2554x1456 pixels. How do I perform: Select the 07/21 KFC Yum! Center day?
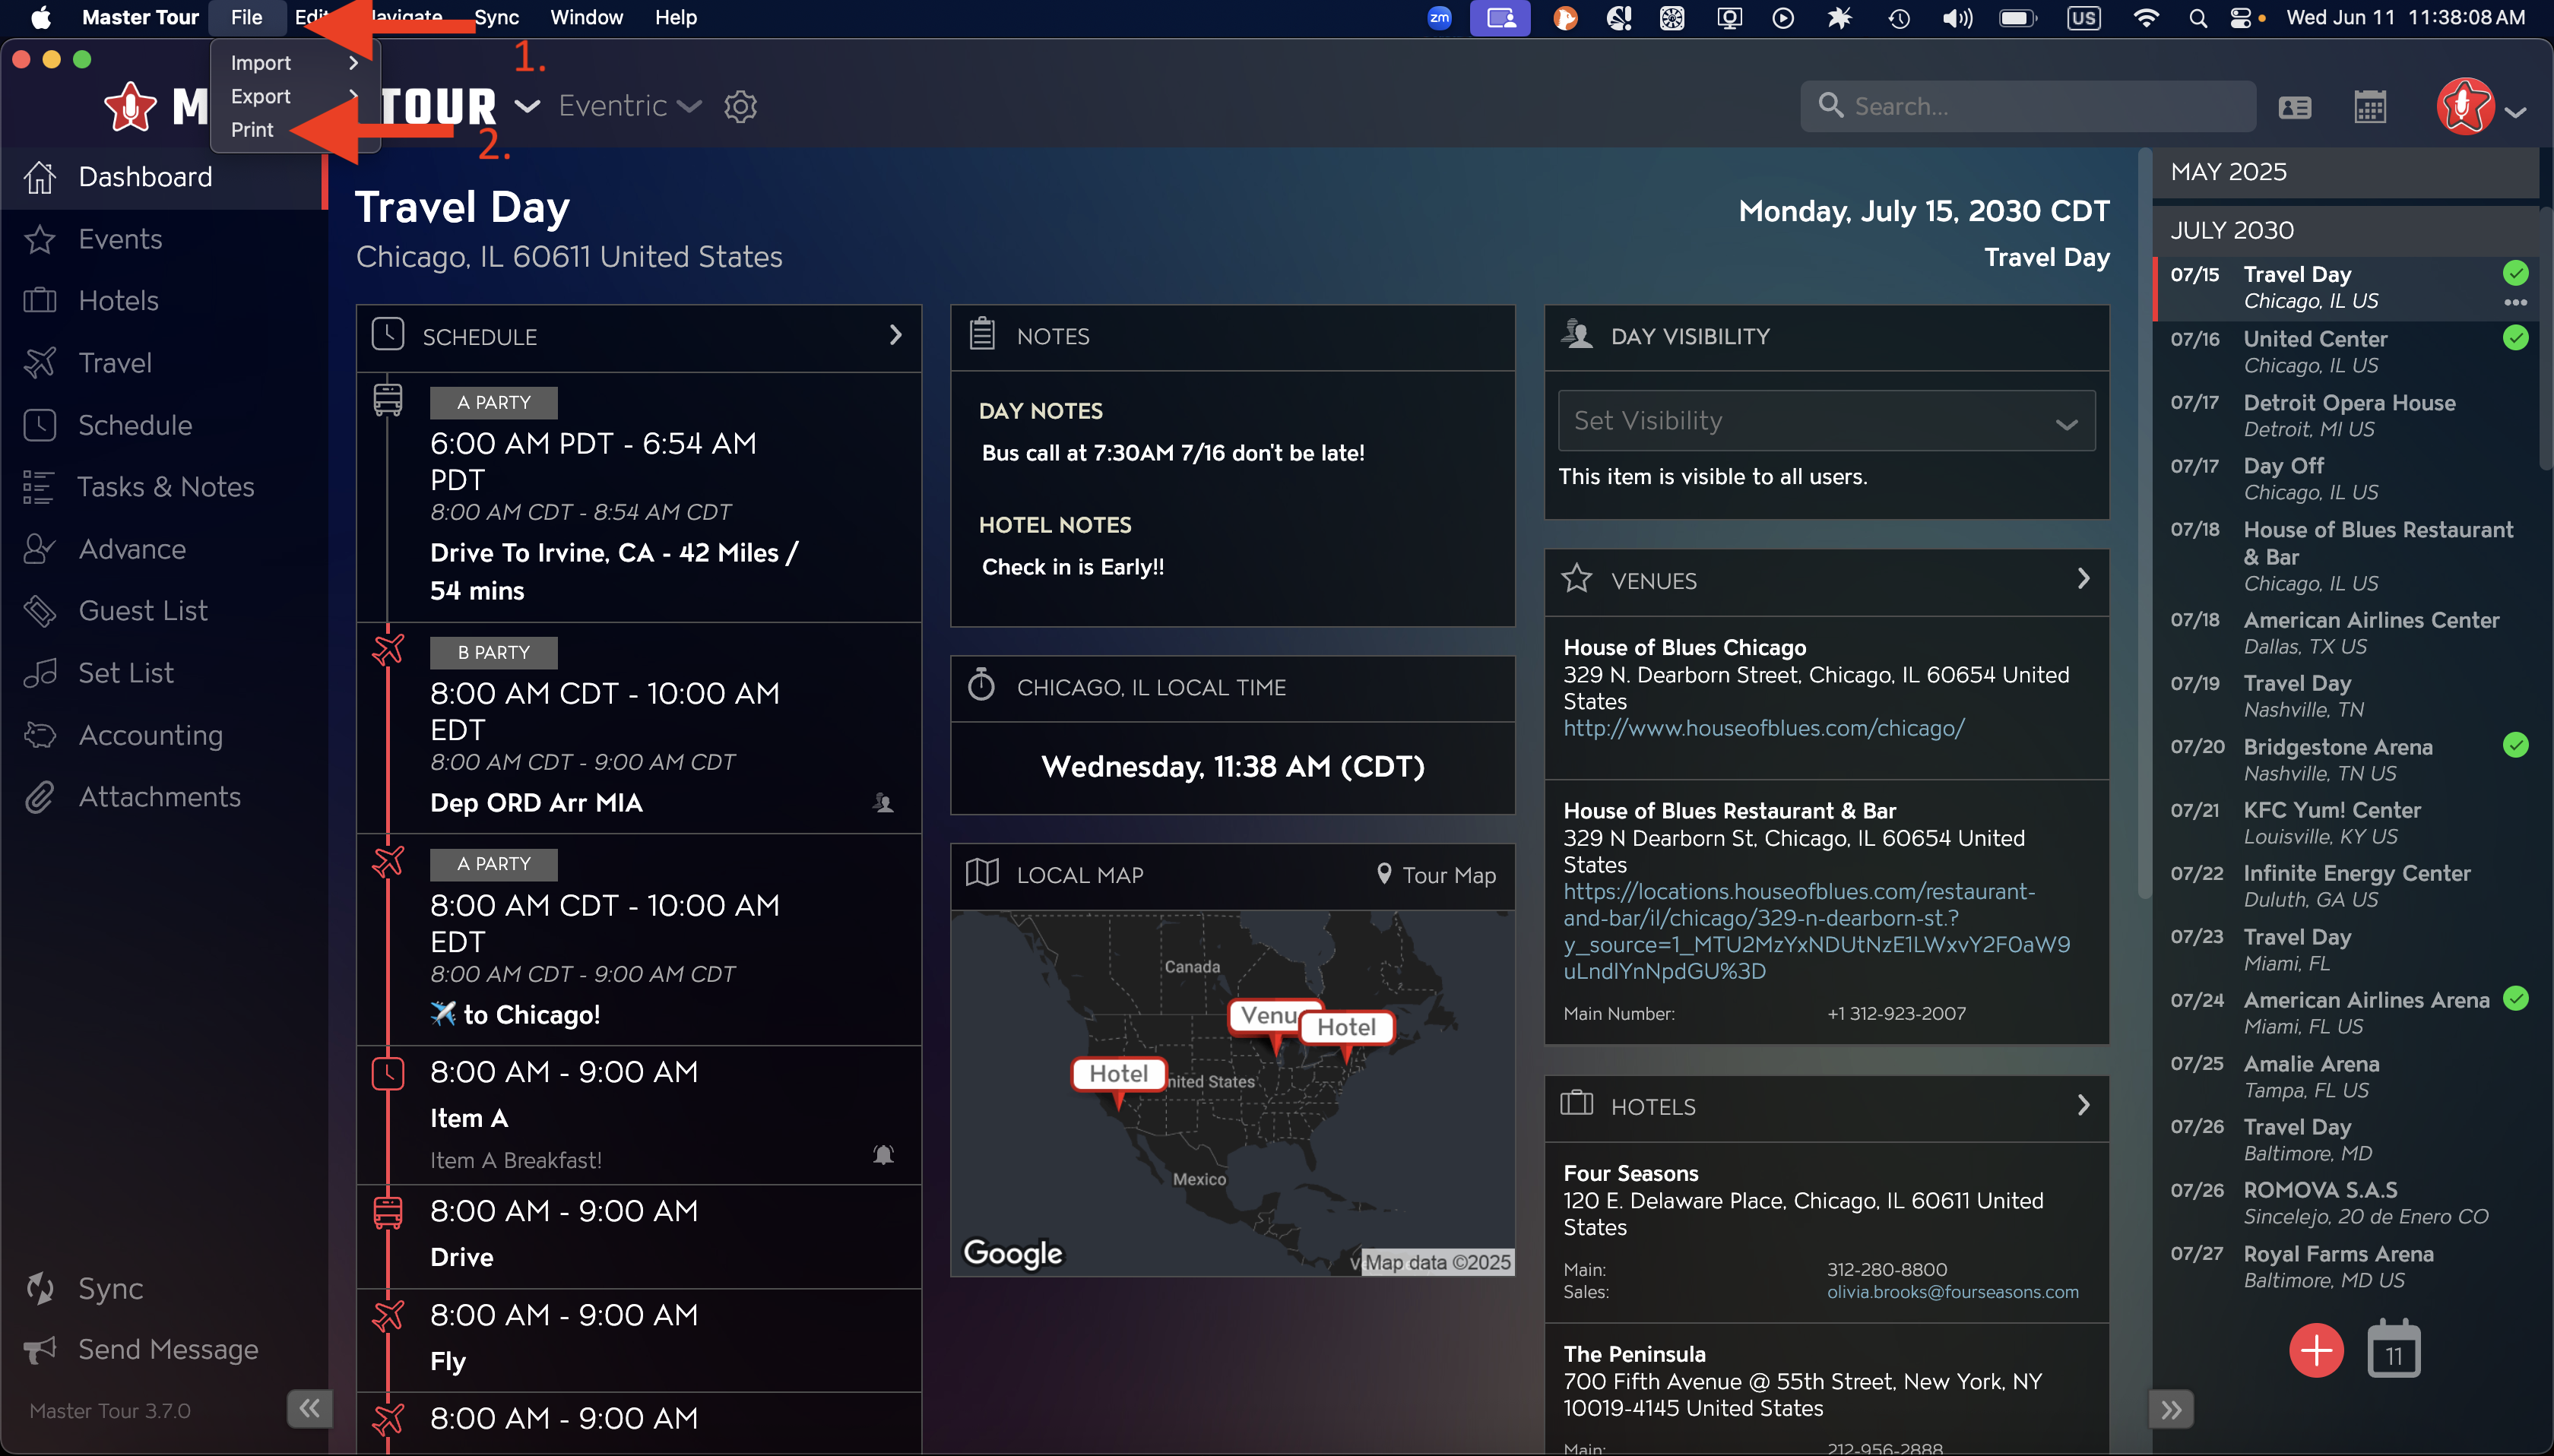tap(2345, 823)
